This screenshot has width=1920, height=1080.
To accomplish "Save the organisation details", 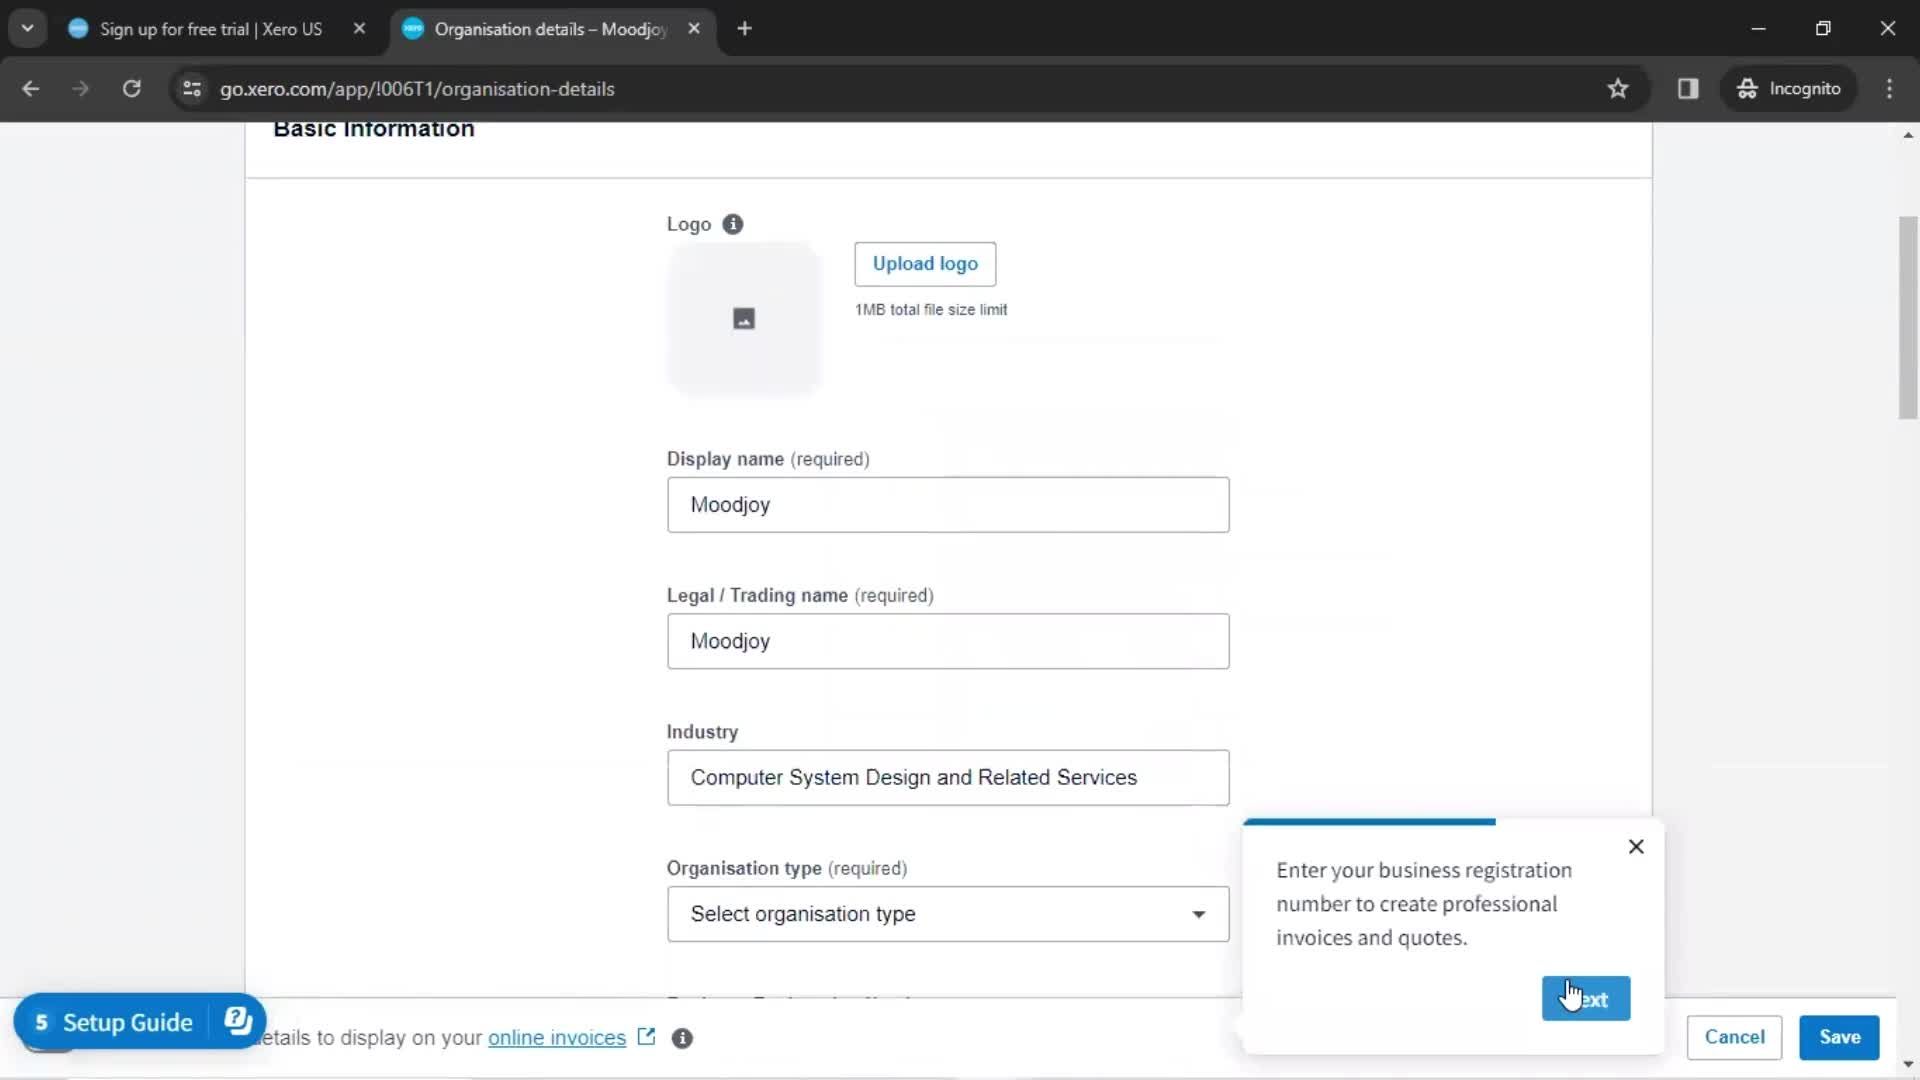I will (1839, 1037).
